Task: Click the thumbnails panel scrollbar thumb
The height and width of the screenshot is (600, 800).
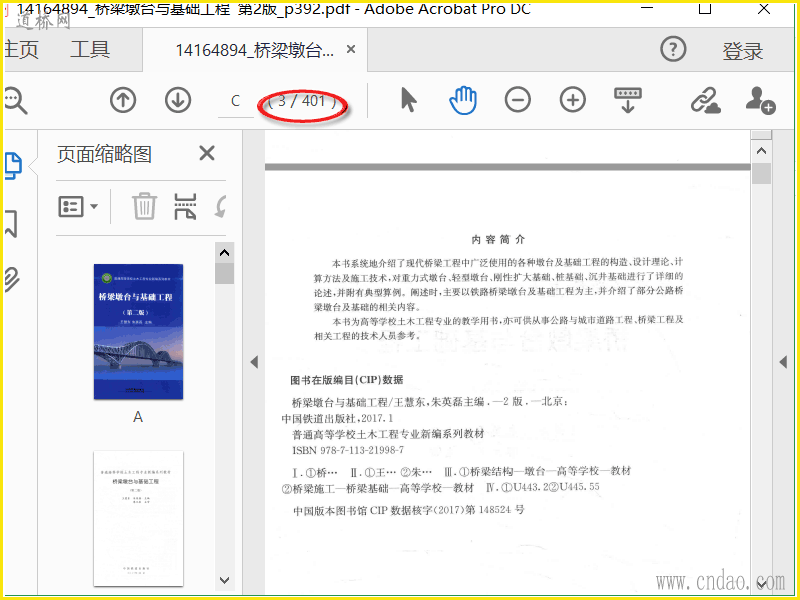Action: [224, 273]
